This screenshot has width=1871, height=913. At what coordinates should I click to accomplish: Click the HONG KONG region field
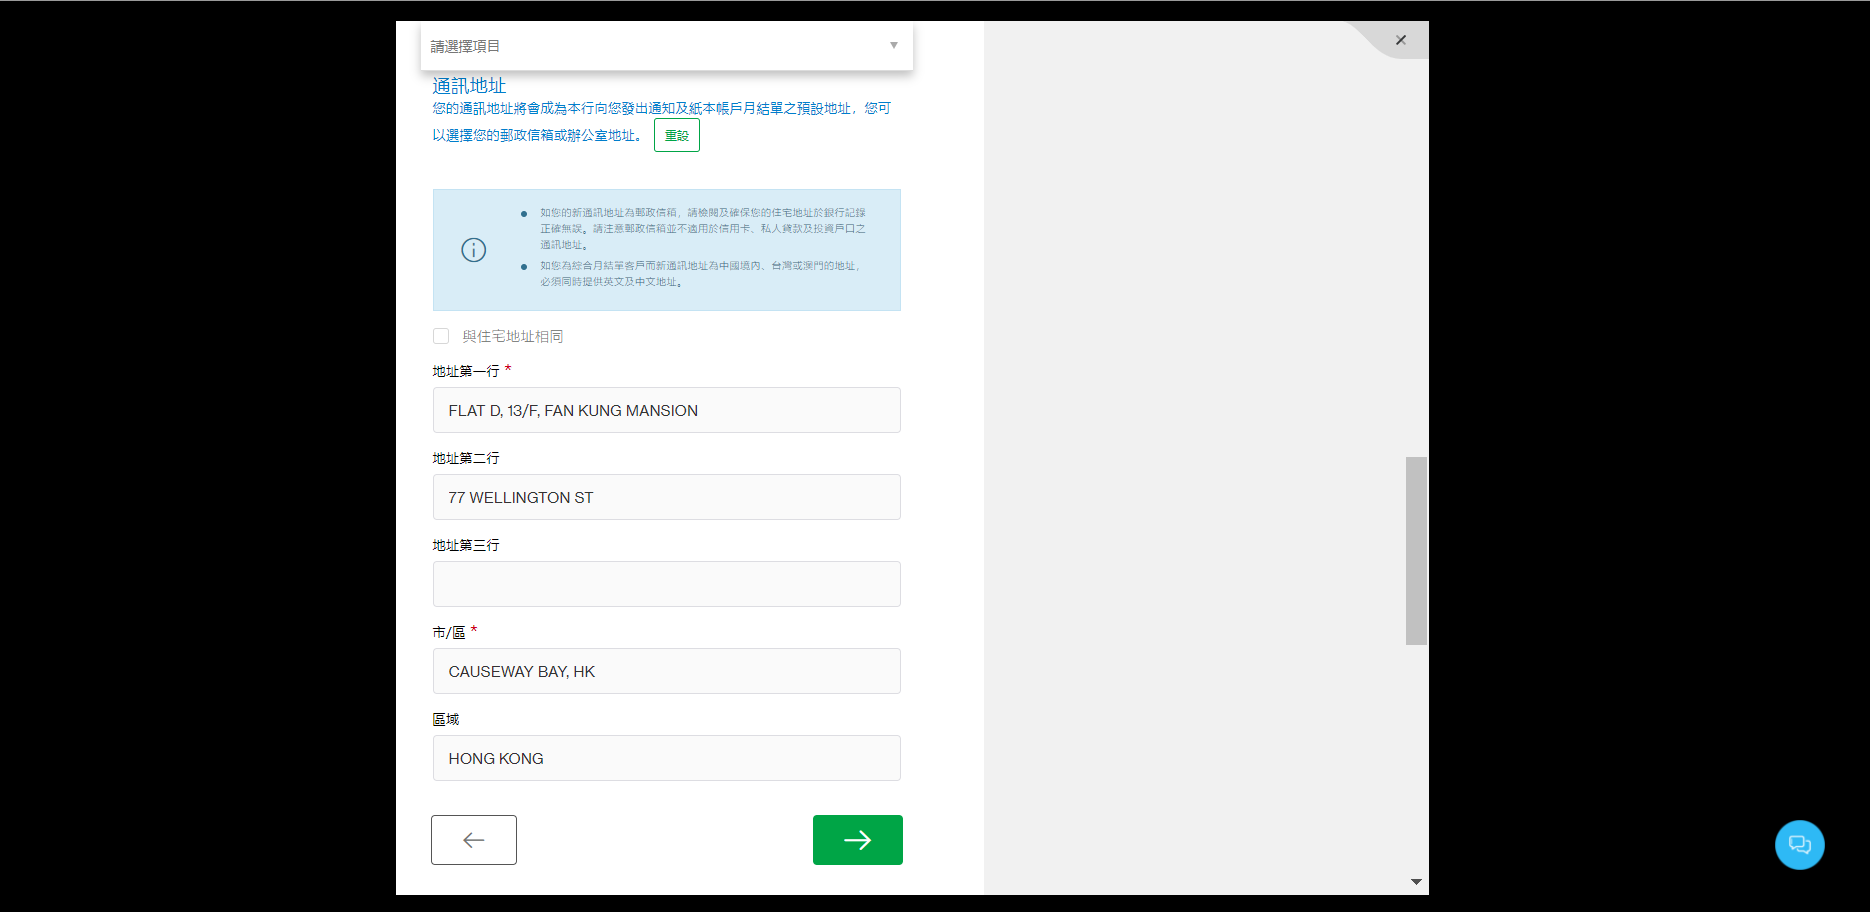[x=666, y=758]
